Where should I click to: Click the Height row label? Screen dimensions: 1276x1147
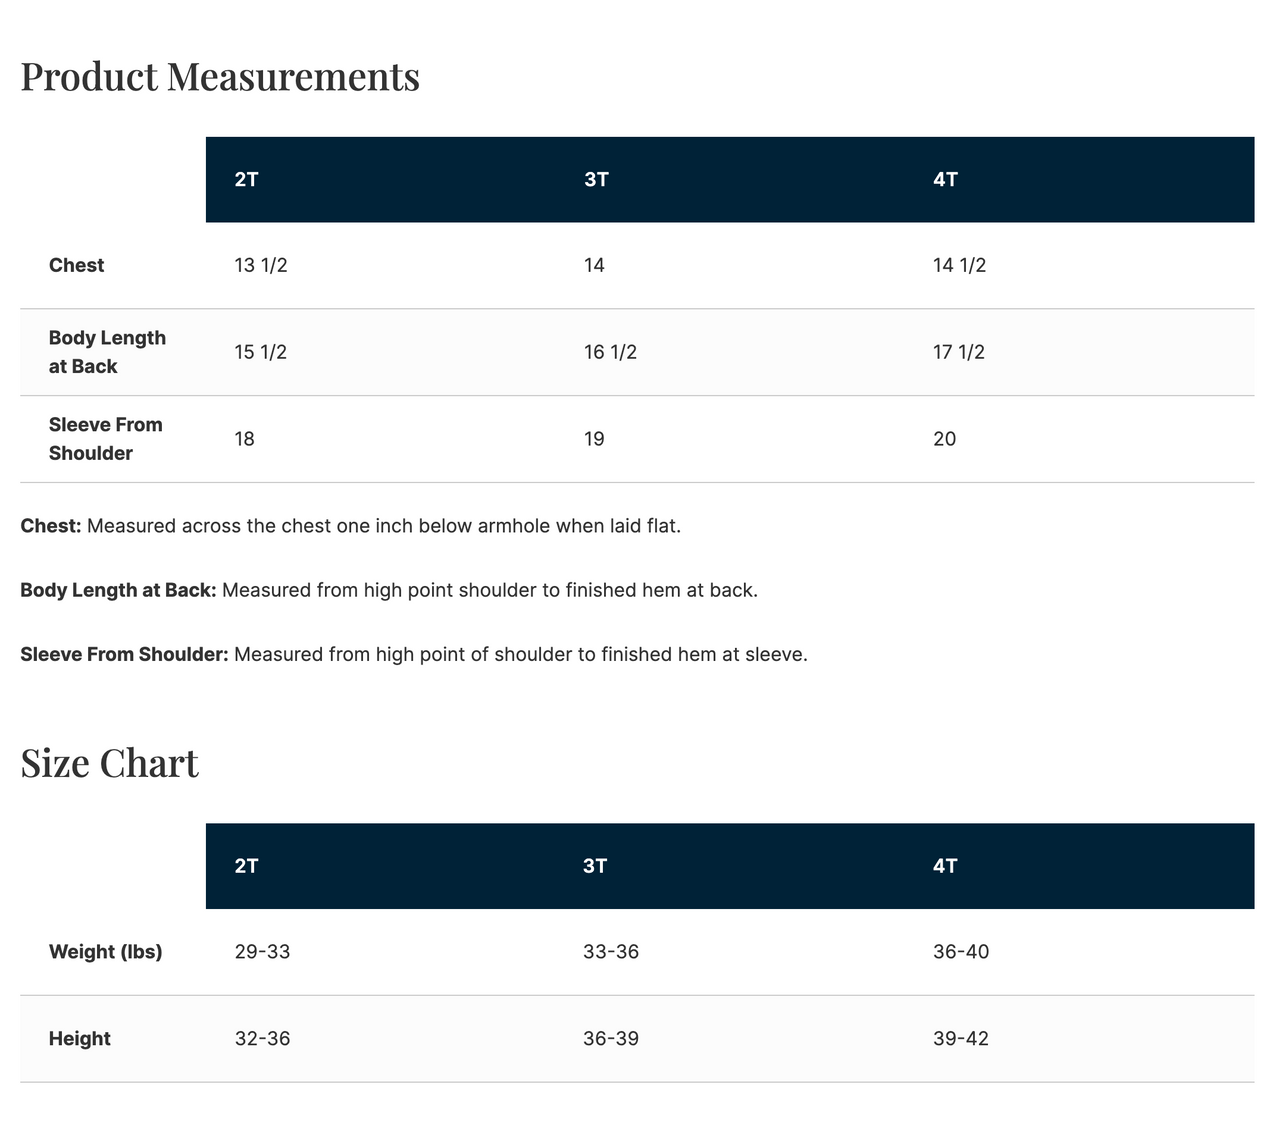tap(80, 1039)
